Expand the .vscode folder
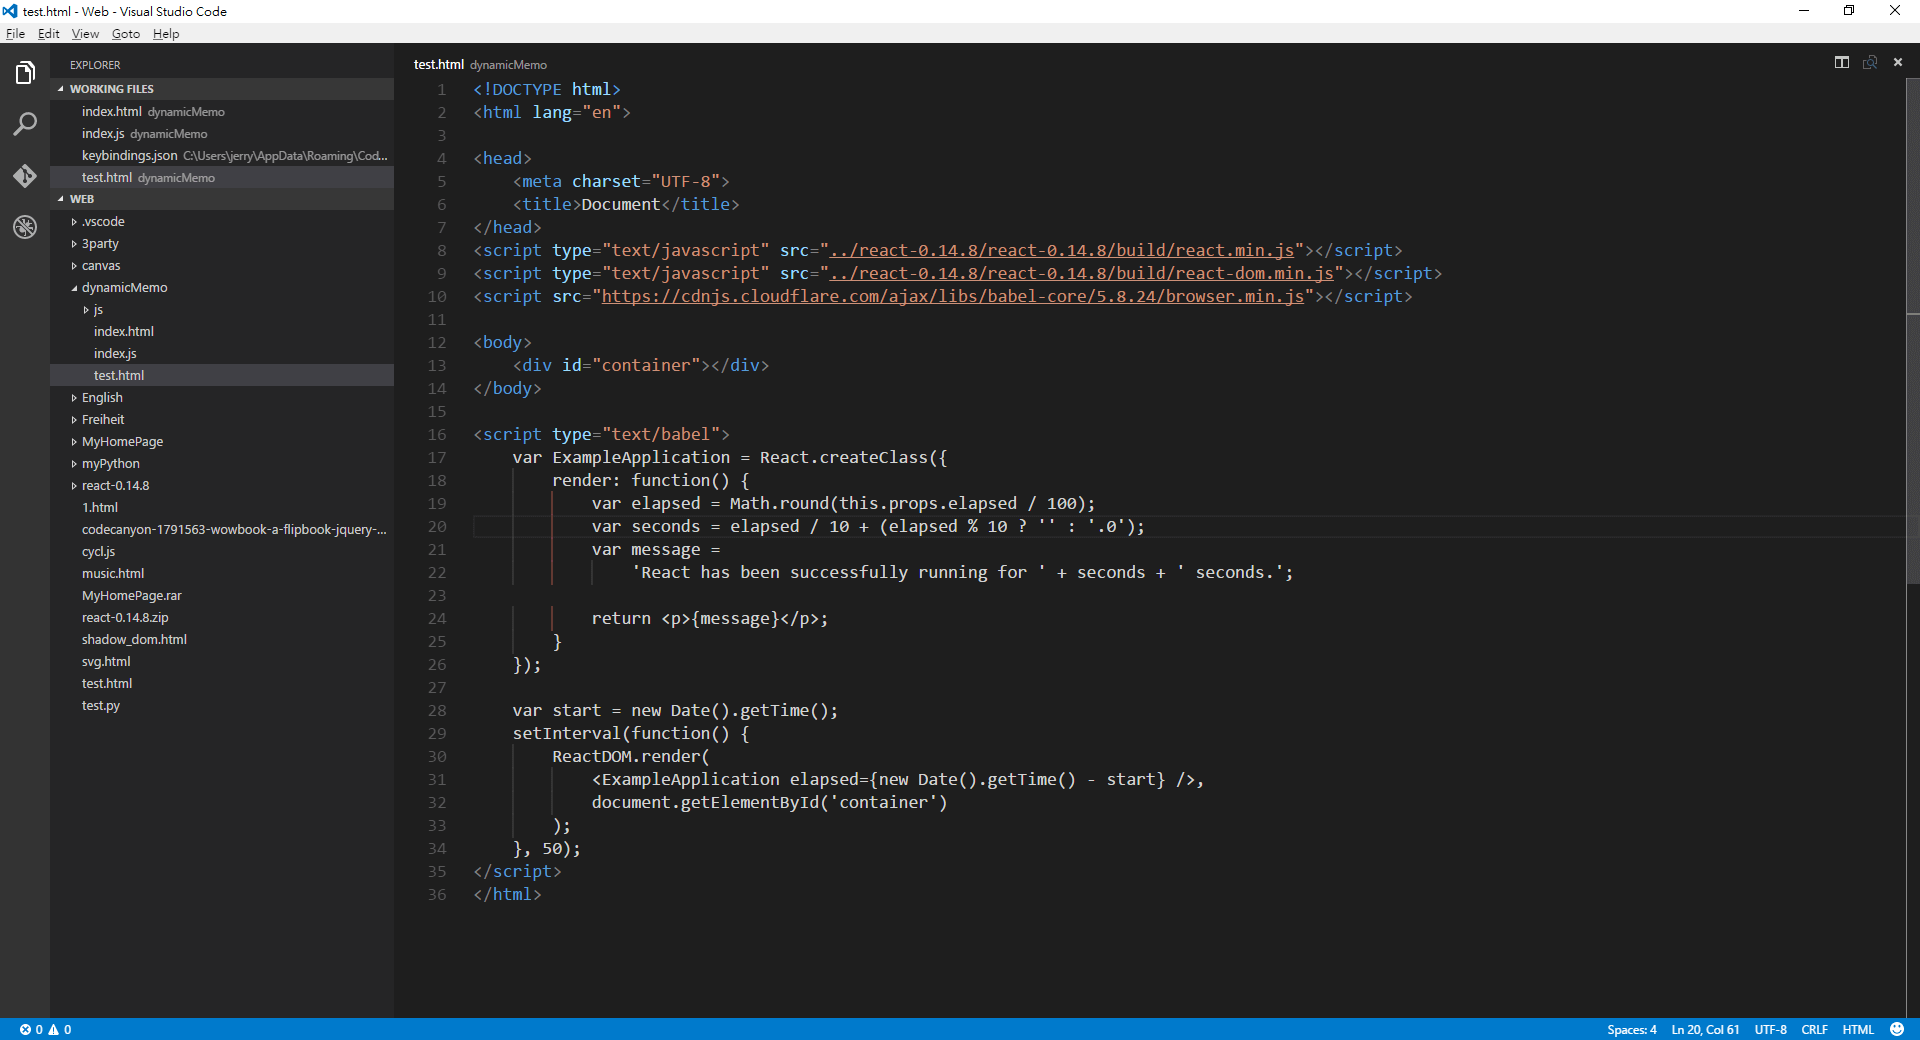The image size is (1920, 1040). pos(222,221)
